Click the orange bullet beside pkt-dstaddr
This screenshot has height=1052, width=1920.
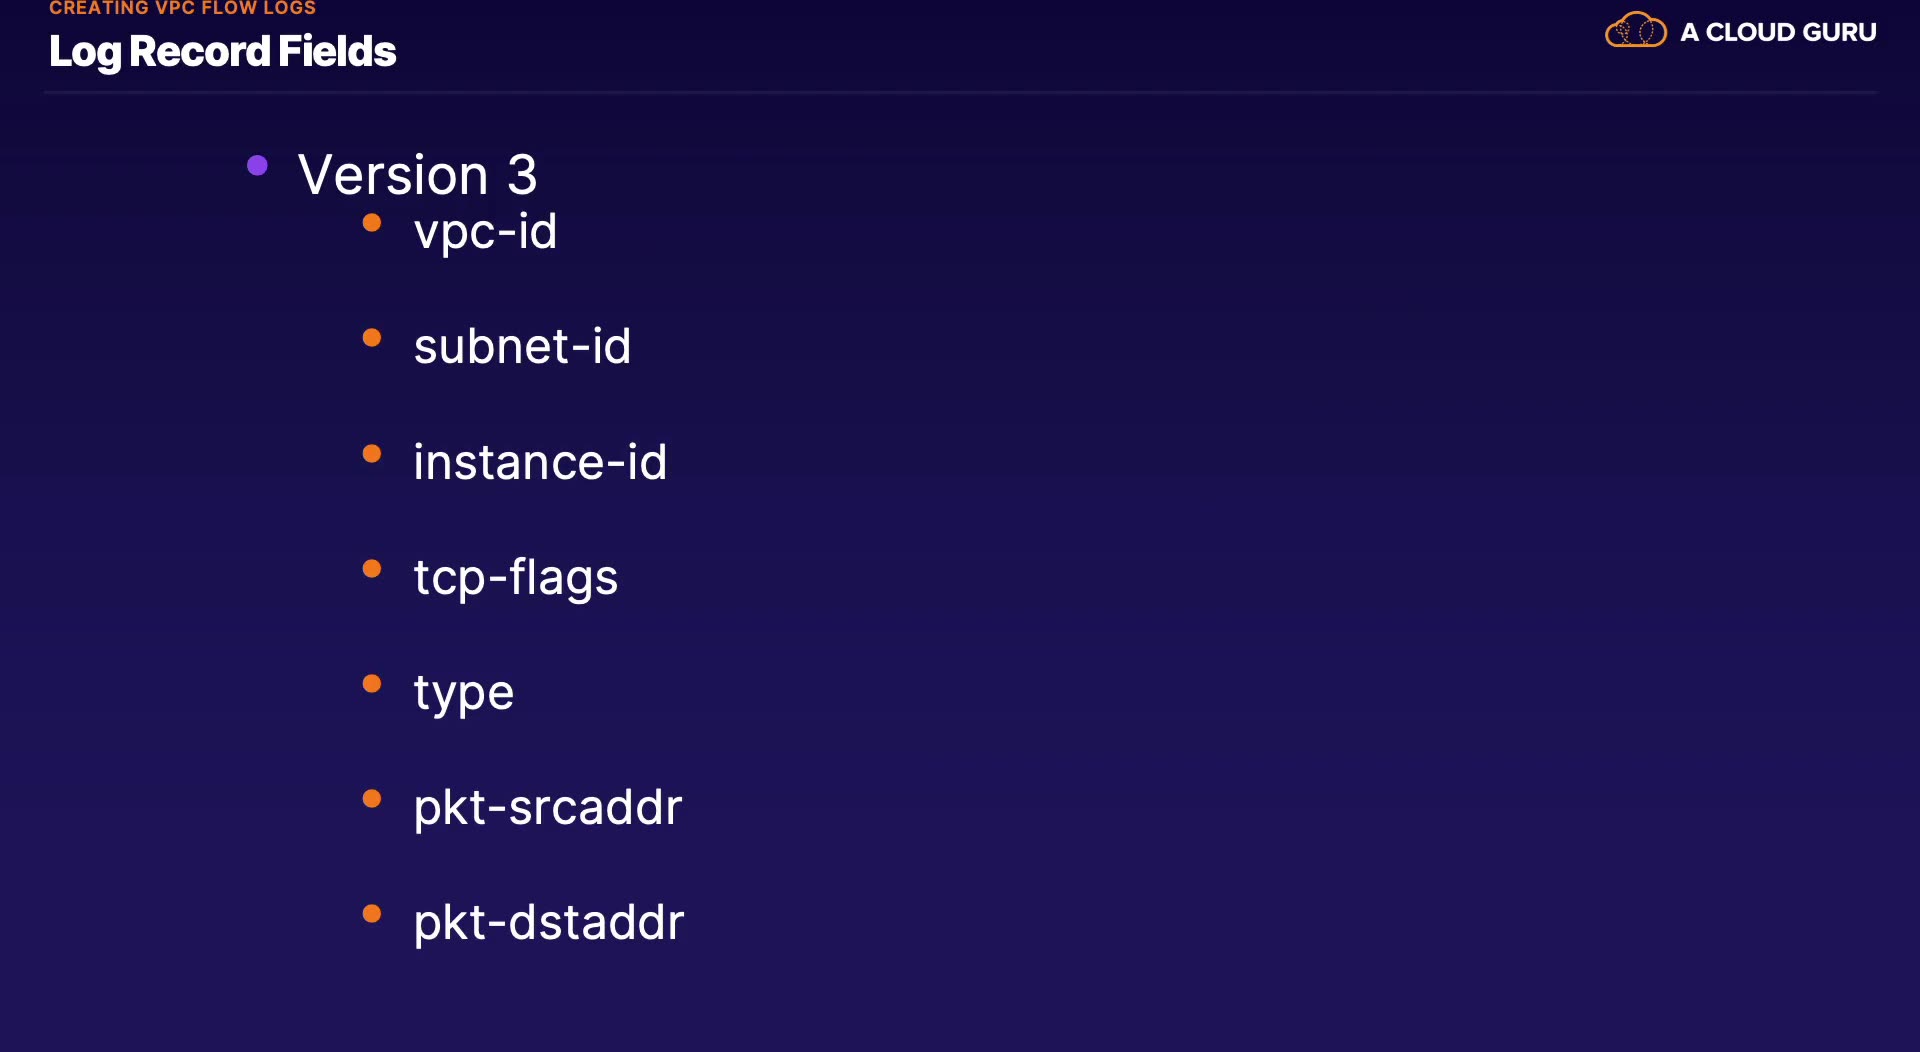(x=372, y=914)
